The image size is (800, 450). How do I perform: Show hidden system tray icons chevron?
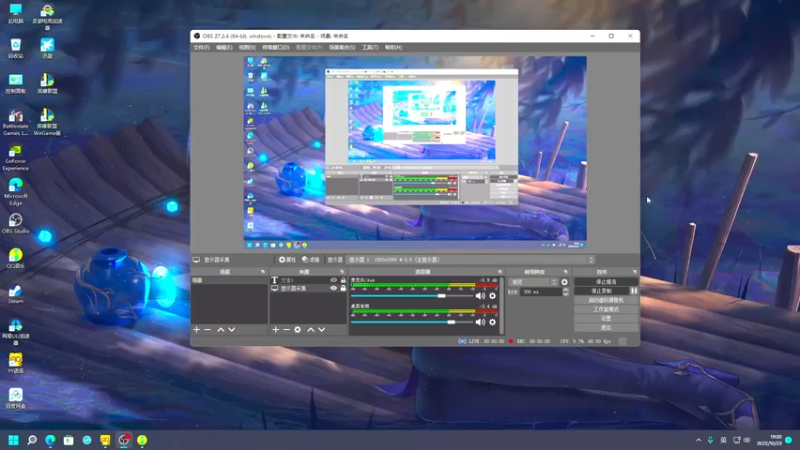click(x=698, y=440)
